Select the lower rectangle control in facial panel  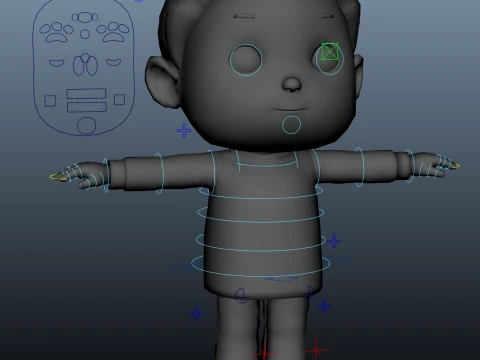87,107
